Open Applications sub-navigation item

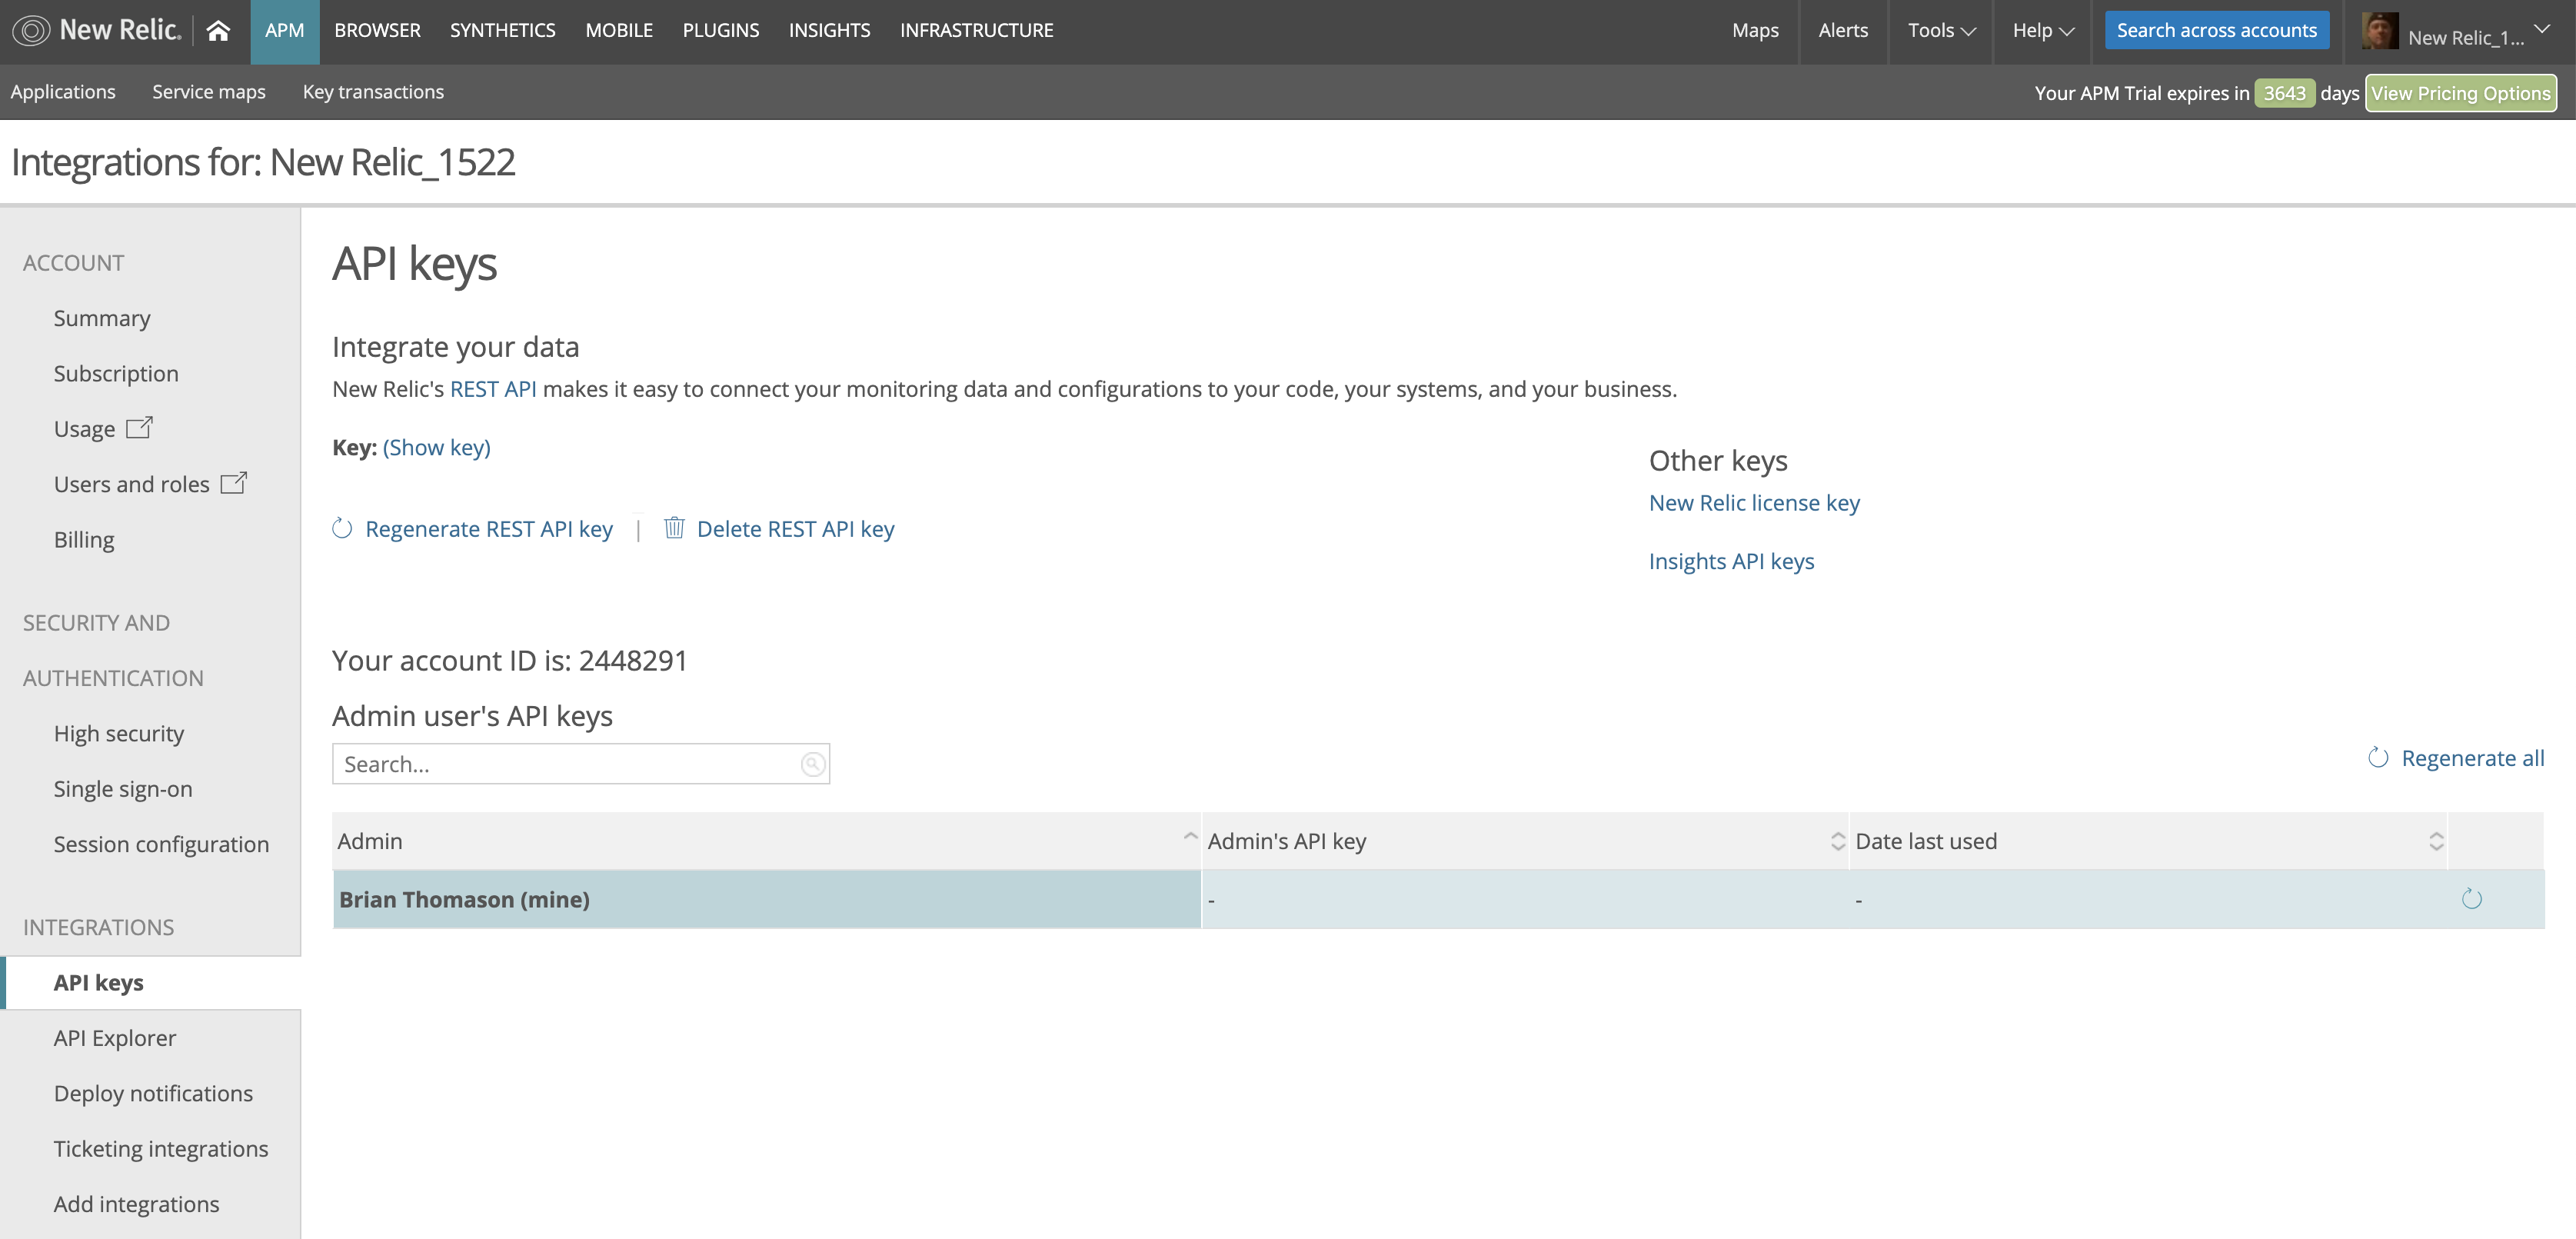[x=63, y=92]
